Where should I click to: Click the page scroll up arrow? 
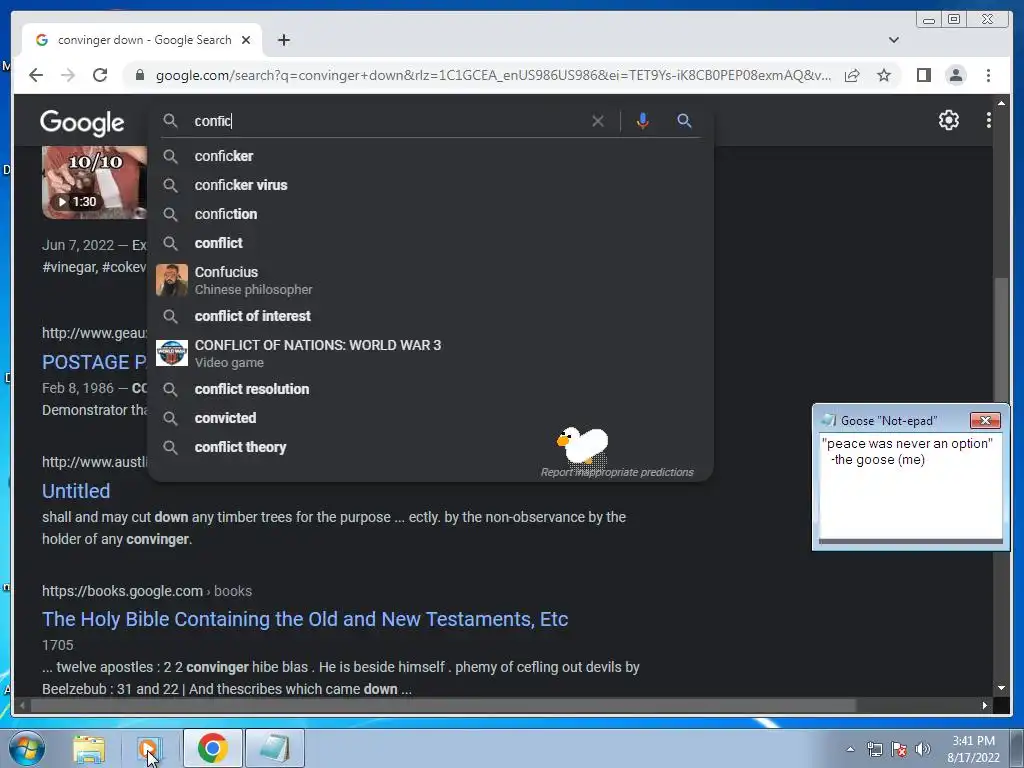coord(1001,103)
